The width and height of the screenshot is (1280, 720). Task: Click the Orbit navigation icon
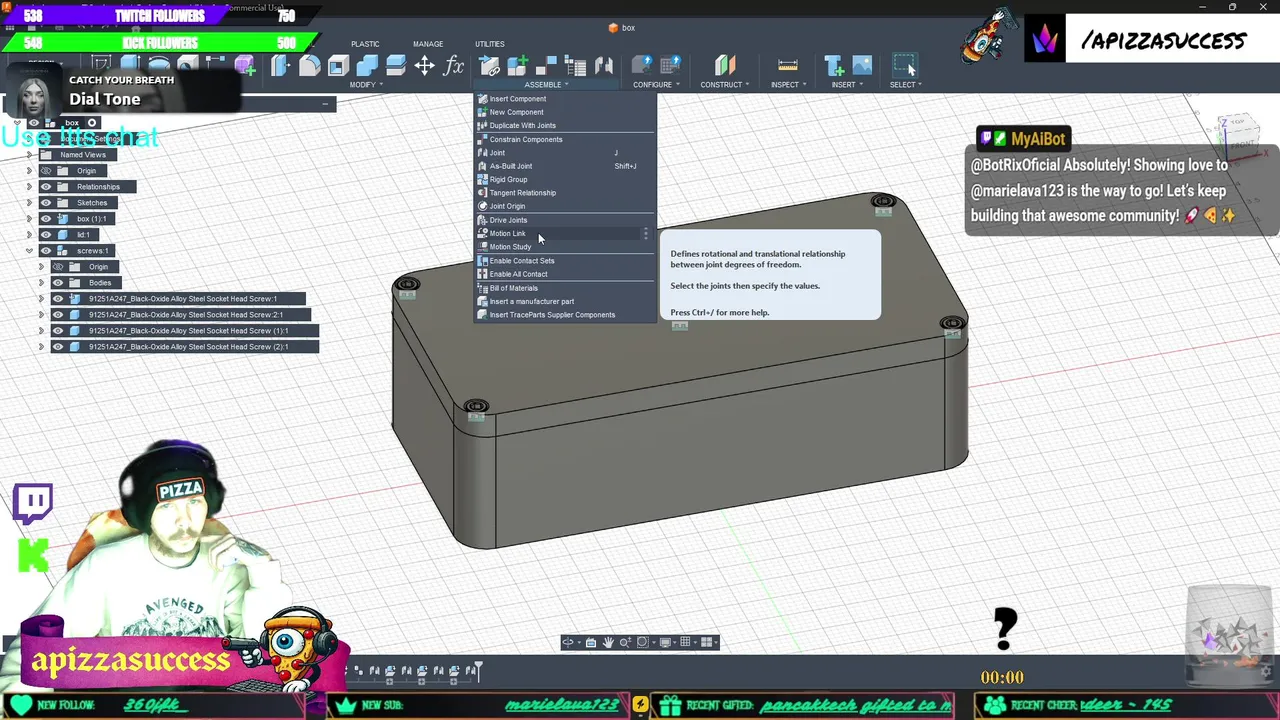coord(568,642)
